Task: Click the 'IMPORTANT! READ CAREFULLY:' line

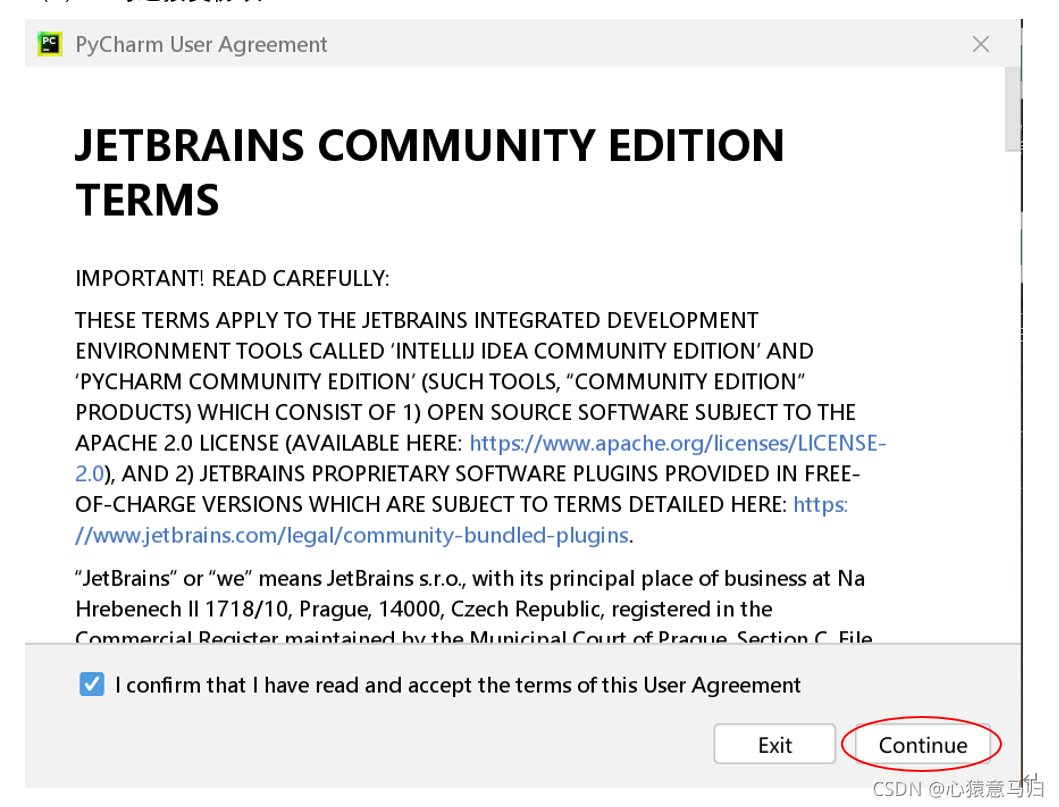Action: click(x=232, y=278)
